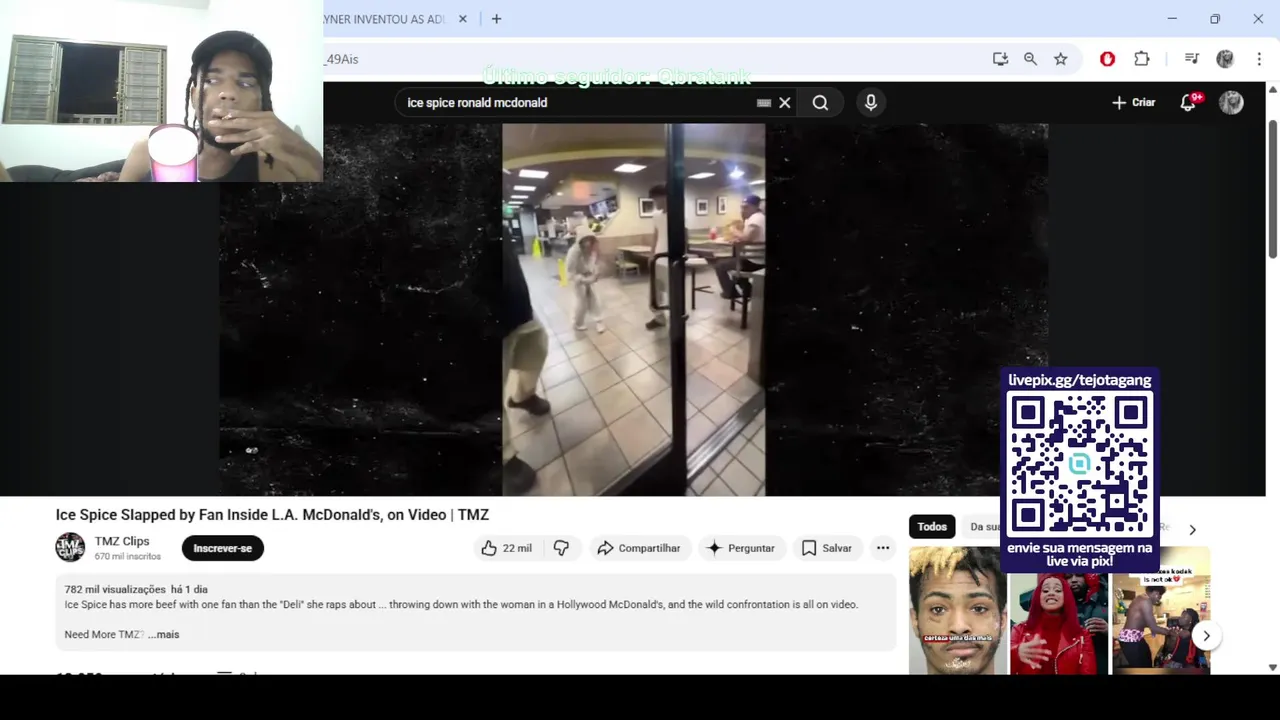Open the 'kodak is not ok' Shorts thumbnail
Image resolution: width=1280 pixels, height=720 pixels.
(x=1160, y=610)
